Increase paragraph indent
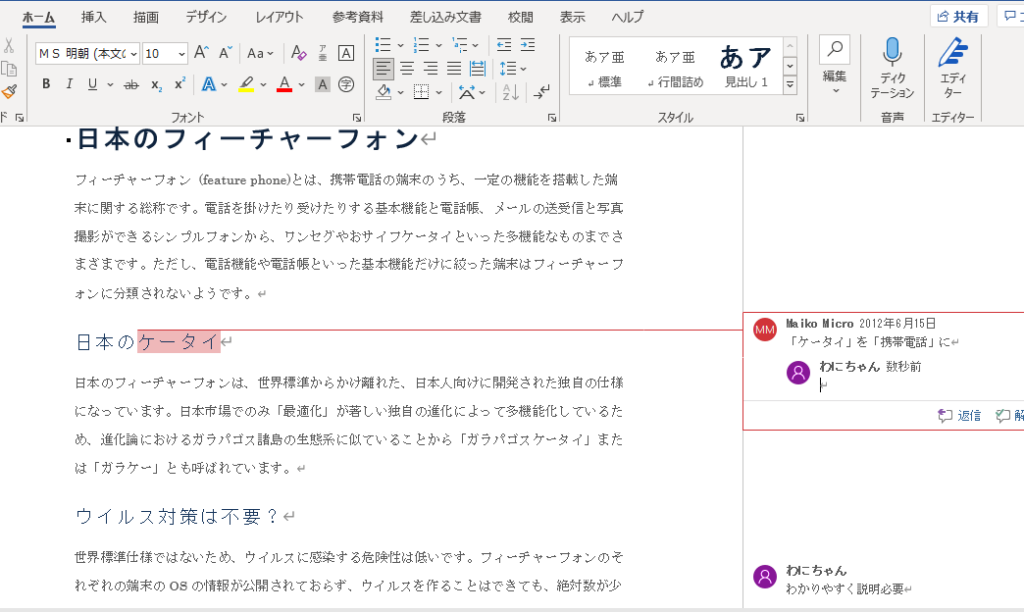 (x=528, y=44)
